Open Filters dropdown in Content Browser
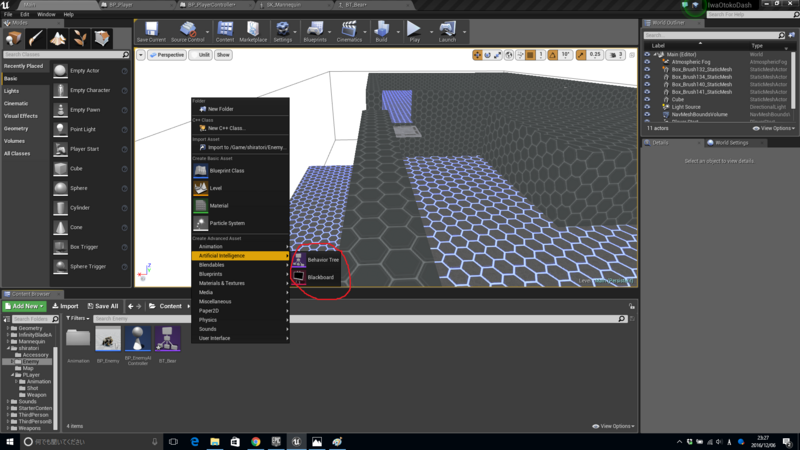The width and height of the screenshot is (800, 450). [x=78, y=318]
